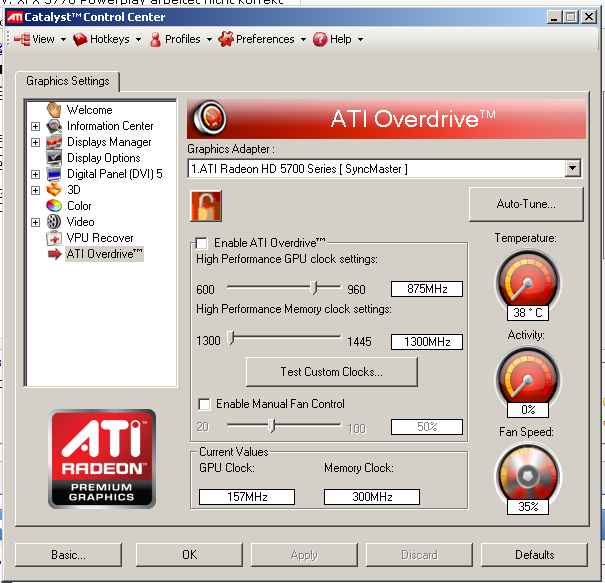Screen dimensions: 605x583
Task: Click the 875MHz GPU clock field
Action: pyautogui.click(x=427, y=289)
